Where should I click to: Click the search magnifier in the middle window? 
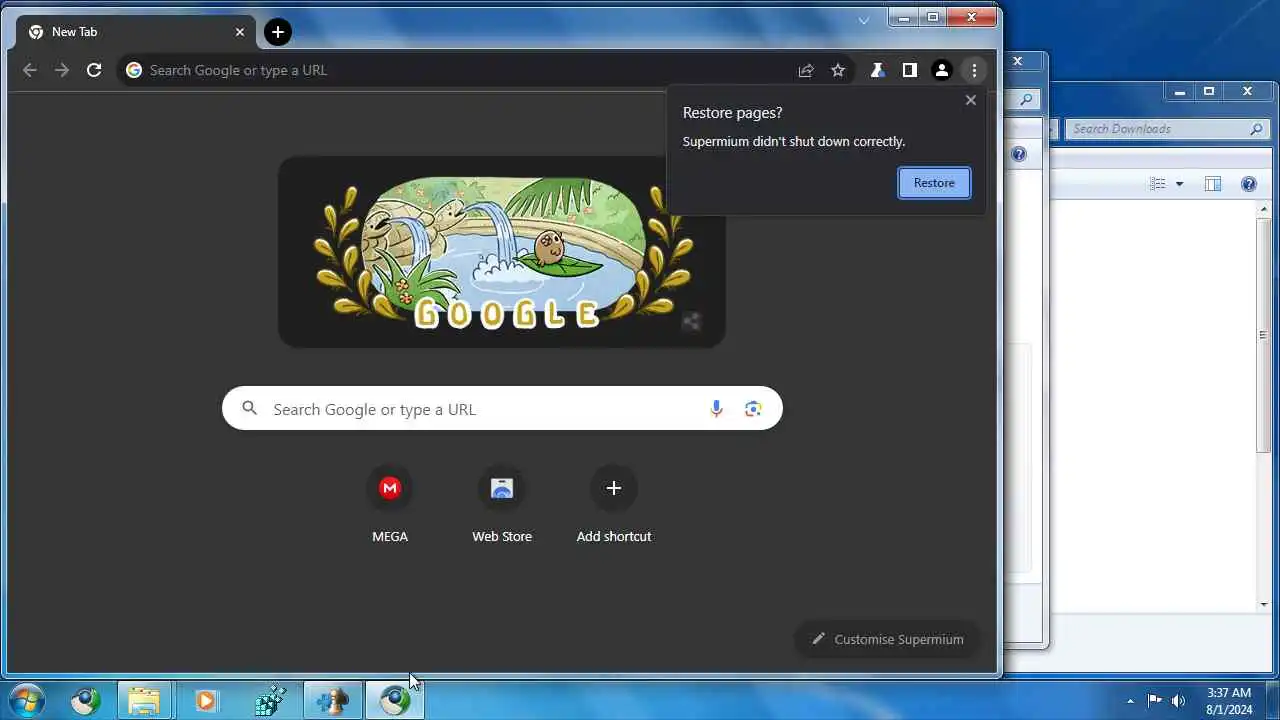(1026, 100)
